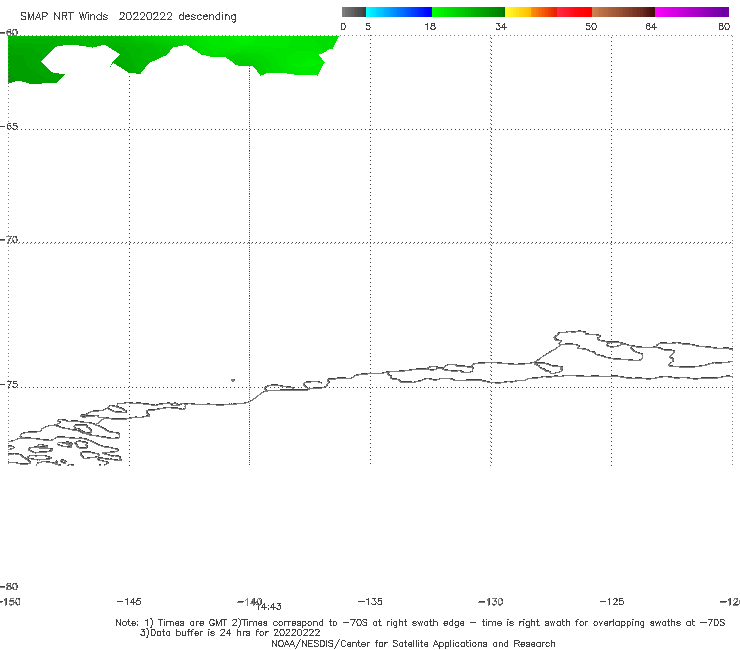Click the -70 latitude axis label
The width and height of the screenshot is (740, 650).
coord(9,240)
